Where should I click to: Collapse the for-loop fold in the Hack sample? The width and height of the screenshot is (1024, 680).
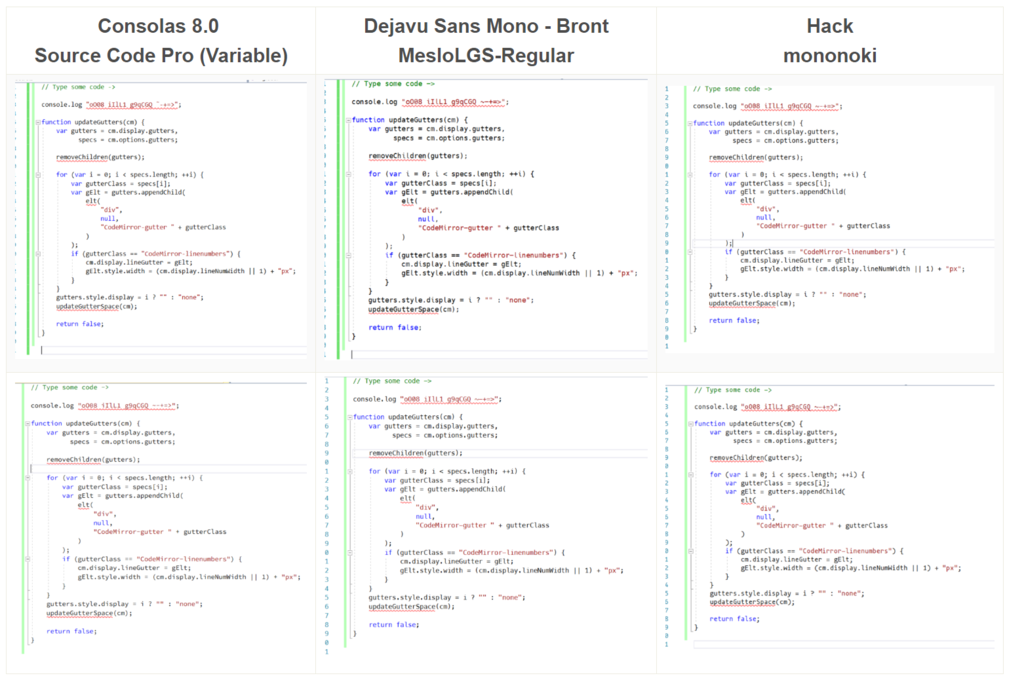[690, 175]
